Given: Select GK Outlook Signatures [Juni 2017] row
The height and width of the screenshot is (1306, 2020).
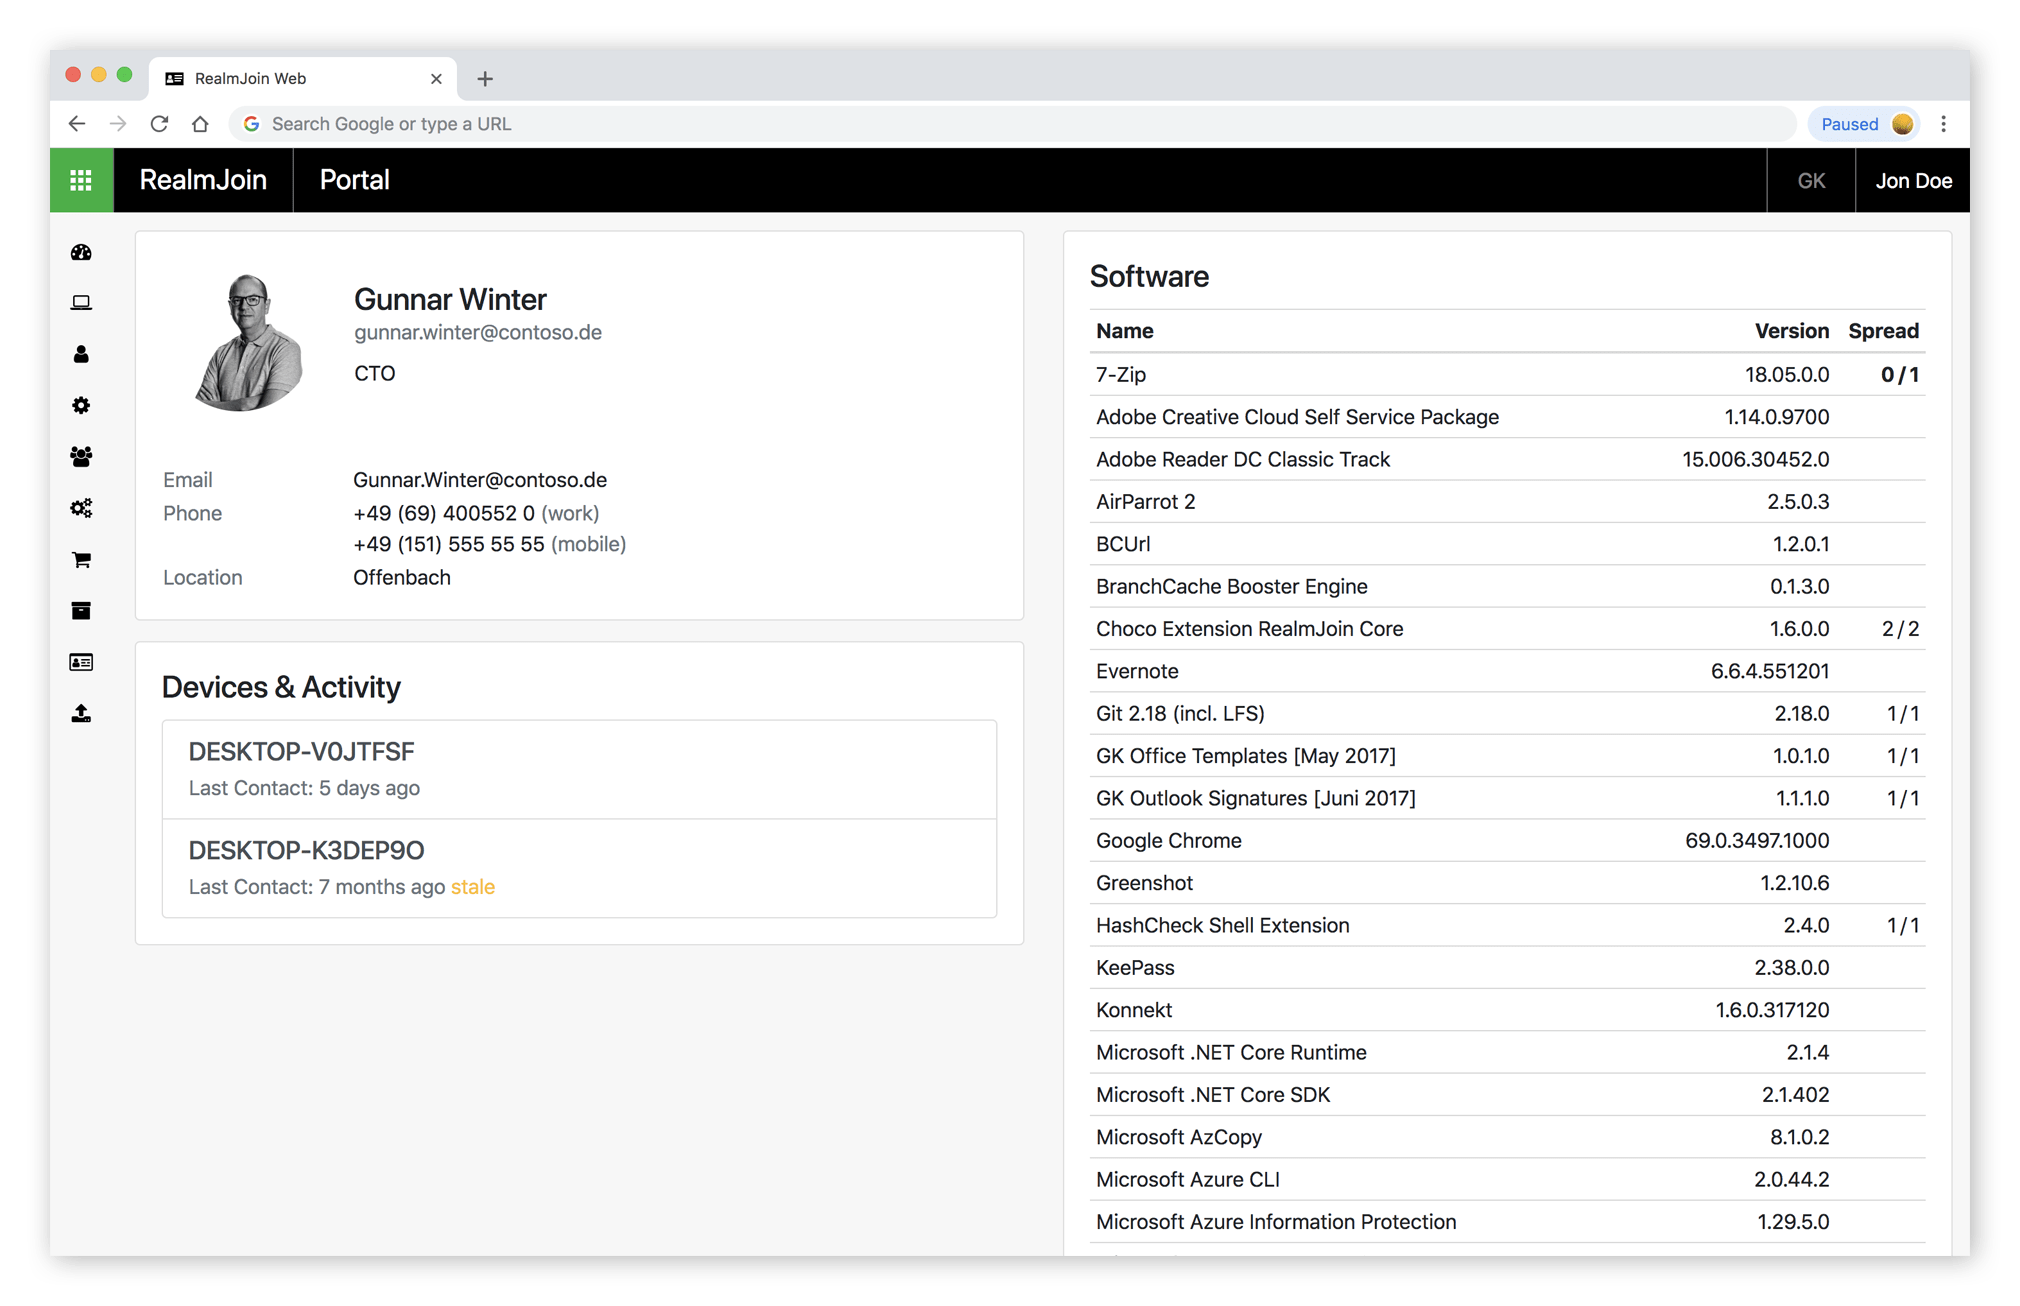Looking at the screenshot, I should (1507, 798).
